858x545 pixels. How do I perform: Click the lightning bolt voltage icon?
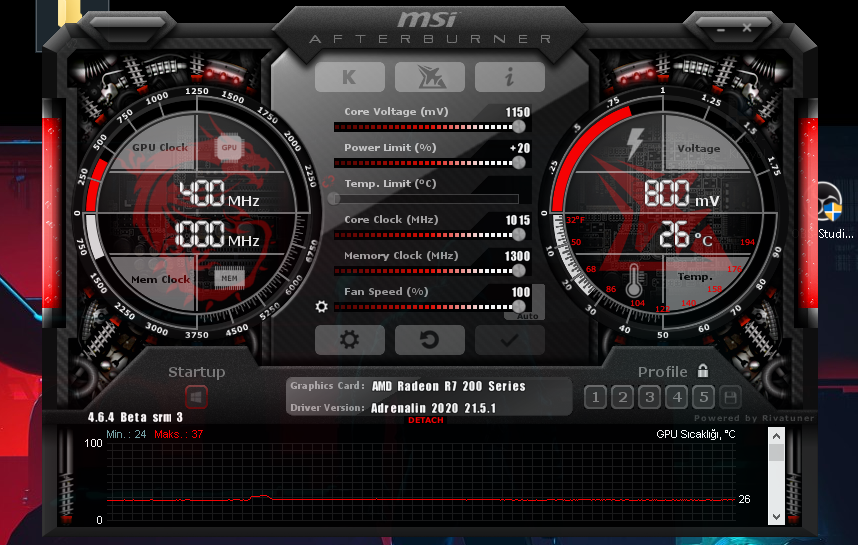click(x=635, y=144)
